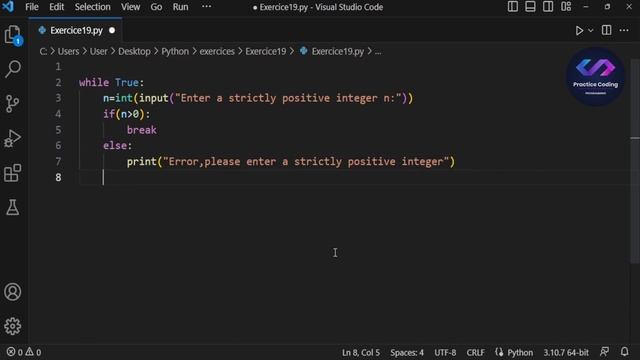
Task: Click the Exercice19 folder breadcrumb
Action: 266,51
